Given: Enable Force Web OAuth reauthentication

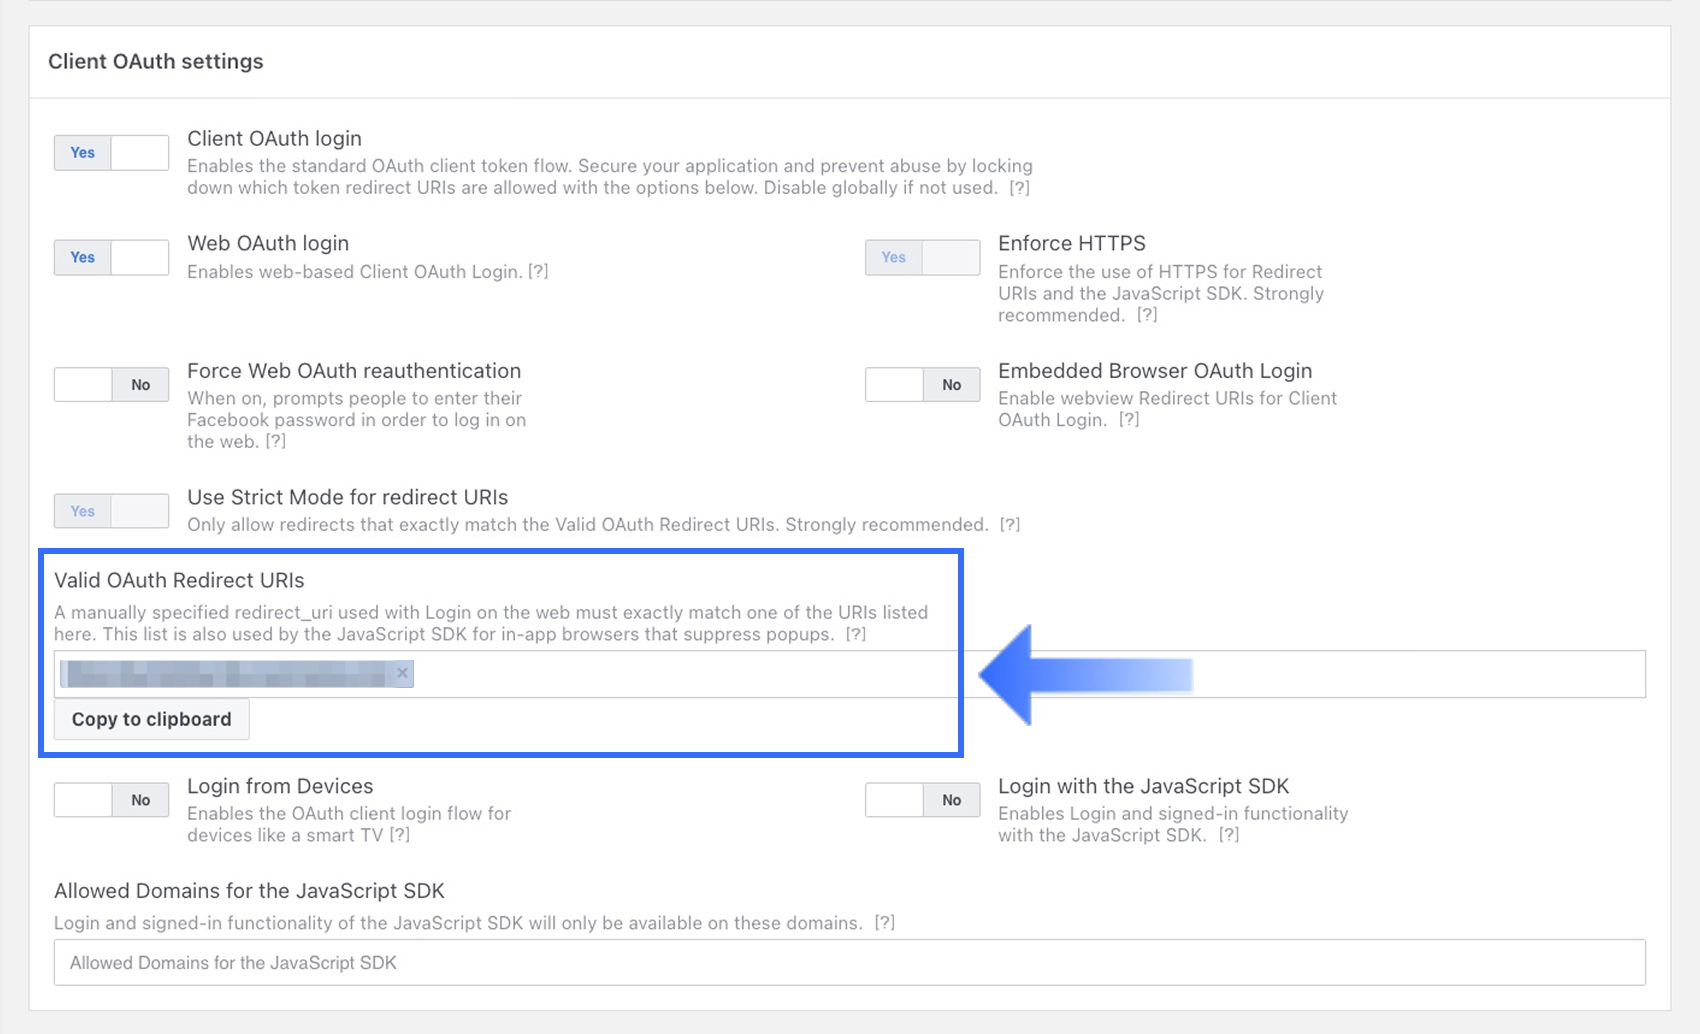Looking at the screenshot, I should click(111, 385).
